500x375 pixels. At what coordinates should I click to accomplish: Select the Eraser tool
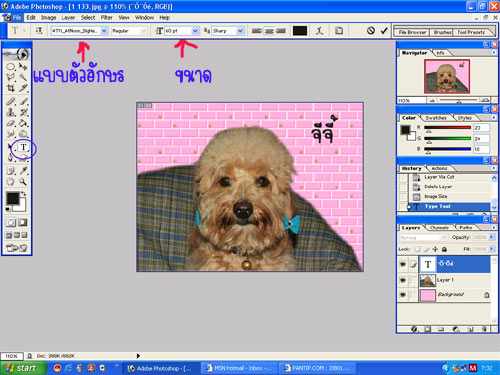pyautogui.click(x=11, y=123)
